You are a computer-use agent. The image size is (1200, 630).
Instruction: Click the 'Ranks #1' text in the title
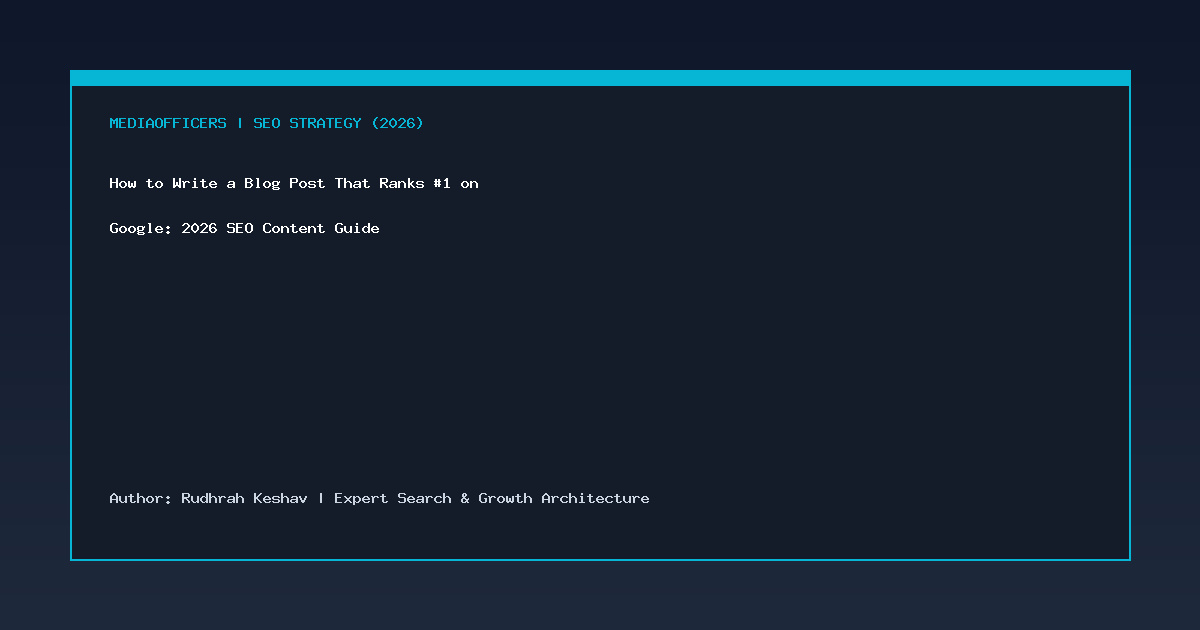415,183
